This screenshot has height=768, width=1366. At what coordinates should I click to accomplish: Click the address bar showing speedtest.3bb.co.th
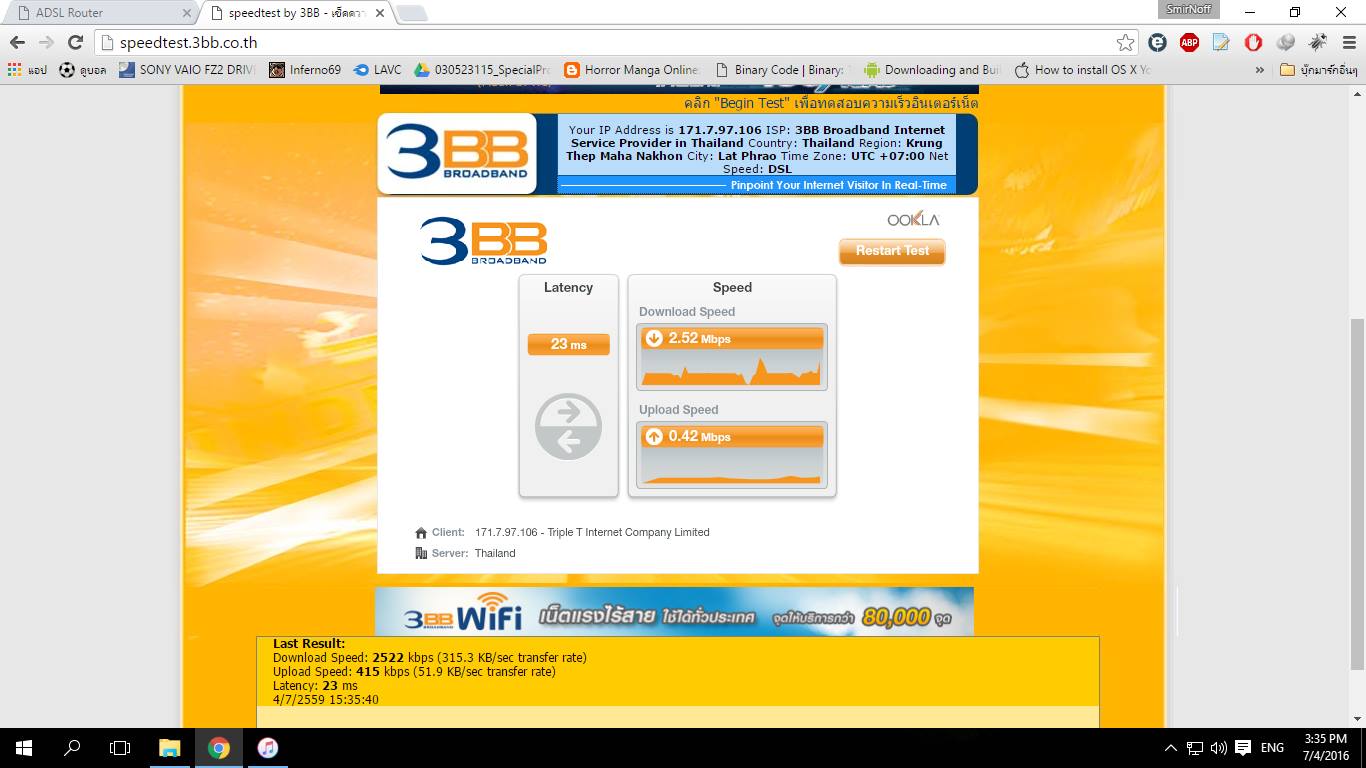pyautogui.click(x=616, y=42)
